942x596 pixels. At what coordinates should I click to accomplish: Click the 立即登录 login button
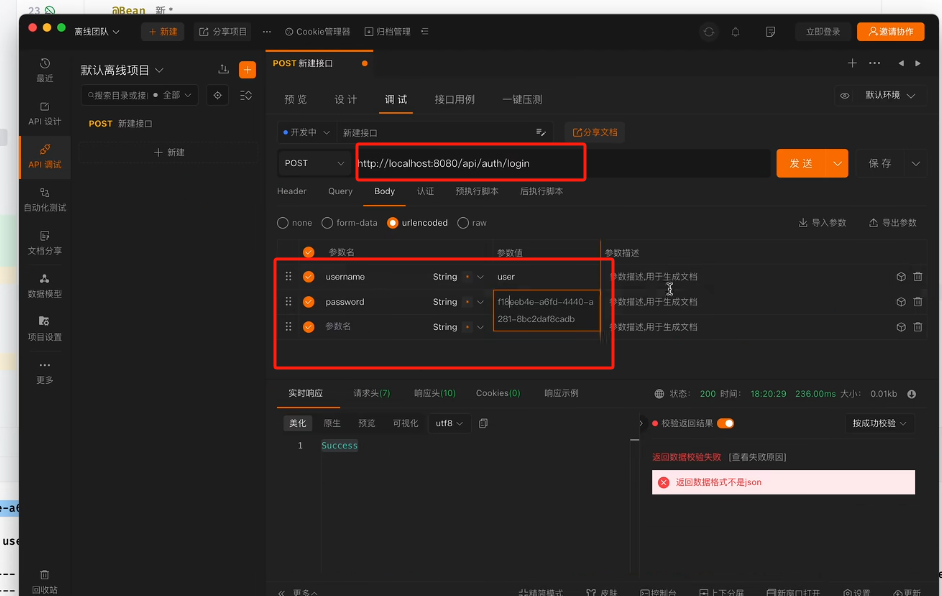[x=823, y=32]
